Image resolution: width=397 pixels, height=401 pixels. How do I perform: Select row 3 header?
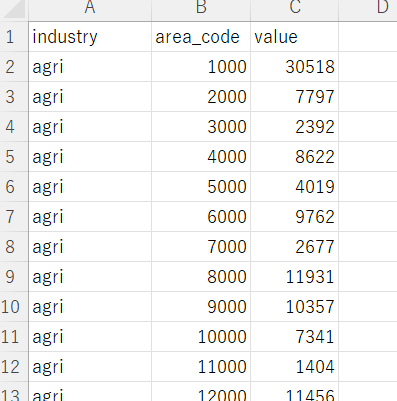[14, 97]
